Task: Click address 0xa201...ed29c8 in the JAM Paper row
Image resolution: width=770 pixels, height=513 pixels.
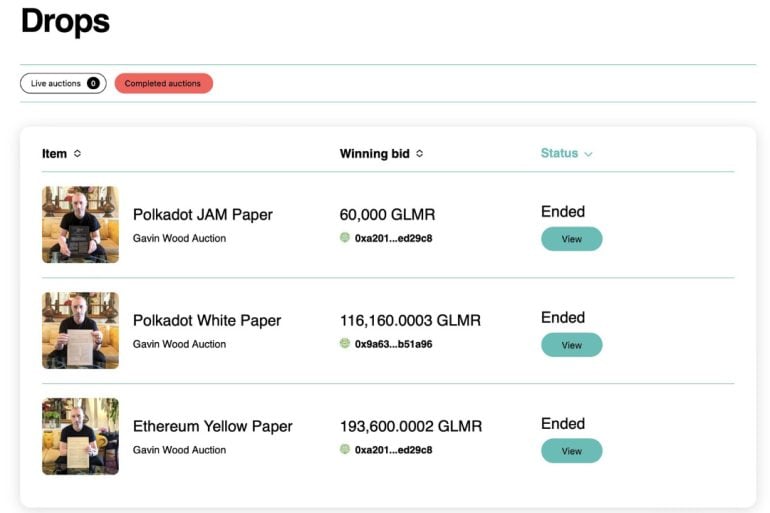Action: [393, 239]
